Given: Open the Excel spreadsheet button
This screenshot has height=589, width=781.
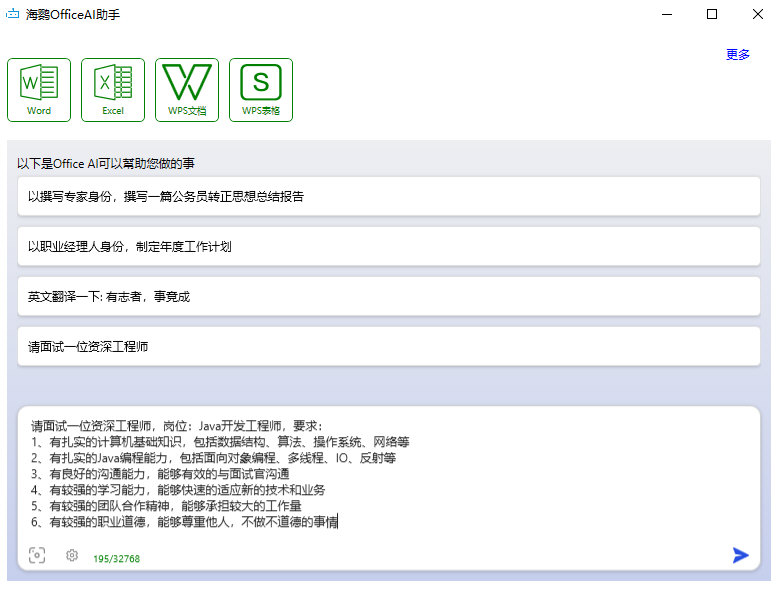Looking at the screenshot, I should (113, 90).
